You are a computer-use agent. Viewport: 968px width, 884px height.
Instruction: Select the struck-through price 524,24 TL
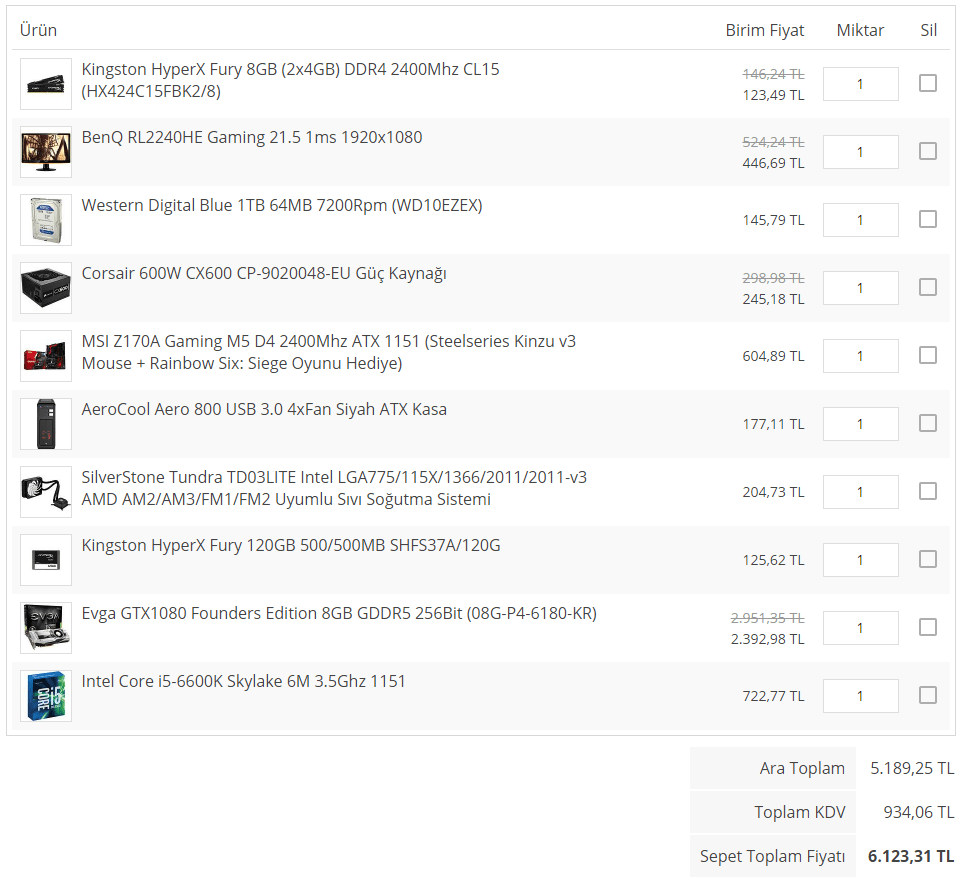[773, 142]
